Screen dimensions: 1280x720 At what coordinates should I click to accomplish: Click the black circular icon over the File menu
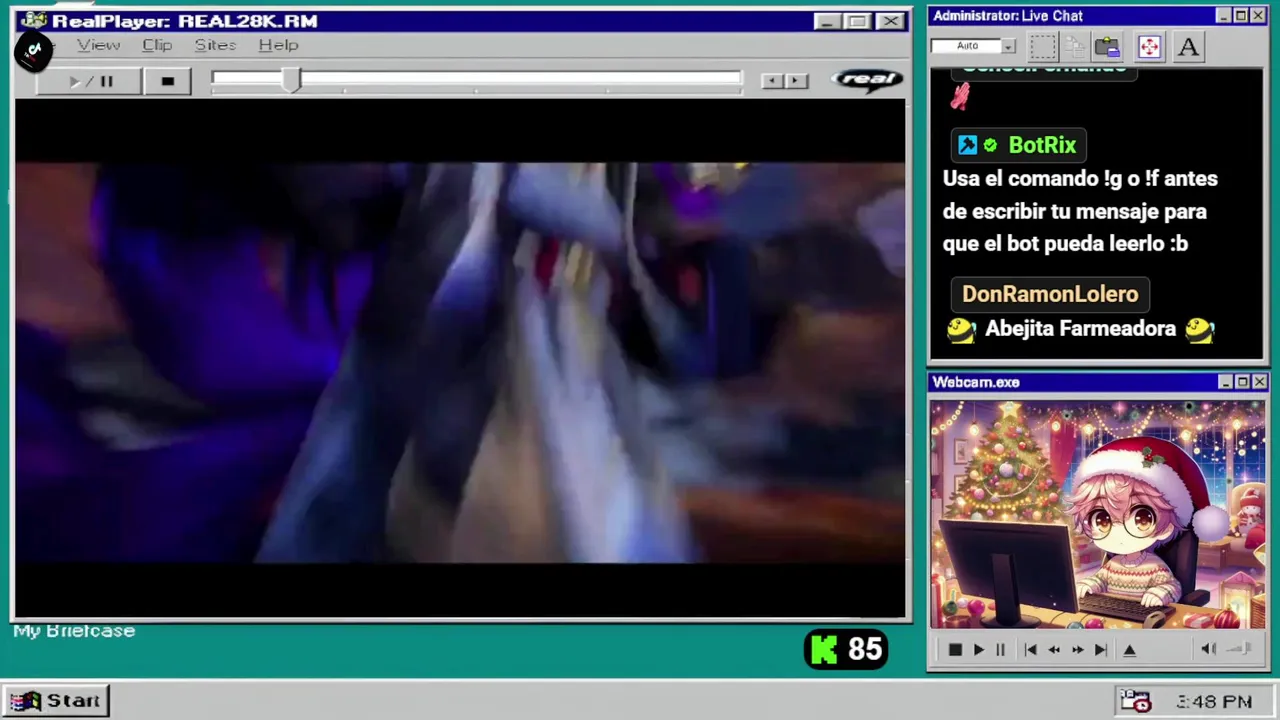click(x=33, y=50)
